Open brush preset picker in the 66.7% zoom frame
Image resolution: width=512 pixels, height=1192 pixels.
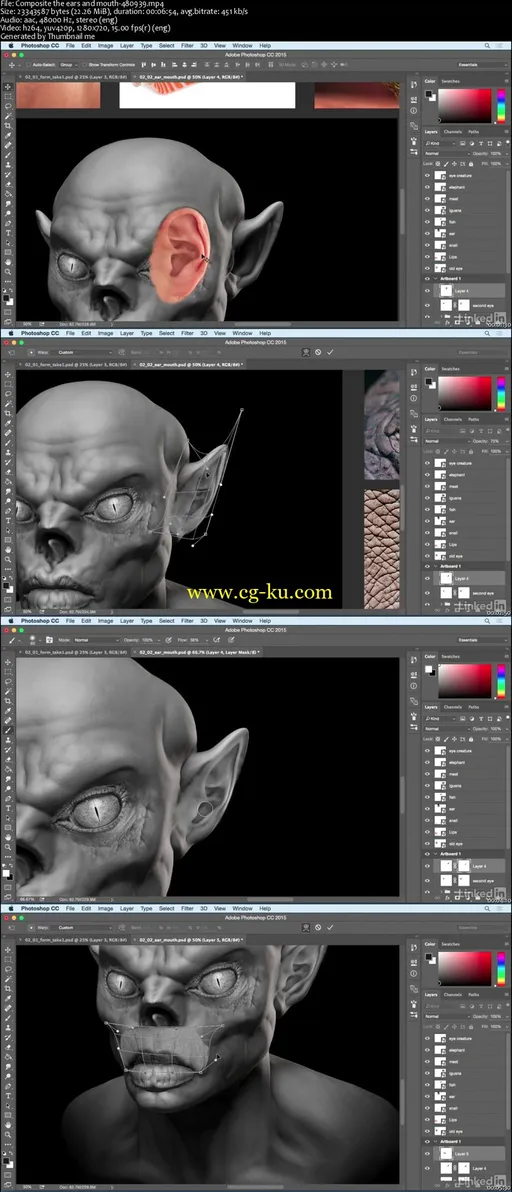(x=34, y=640)
